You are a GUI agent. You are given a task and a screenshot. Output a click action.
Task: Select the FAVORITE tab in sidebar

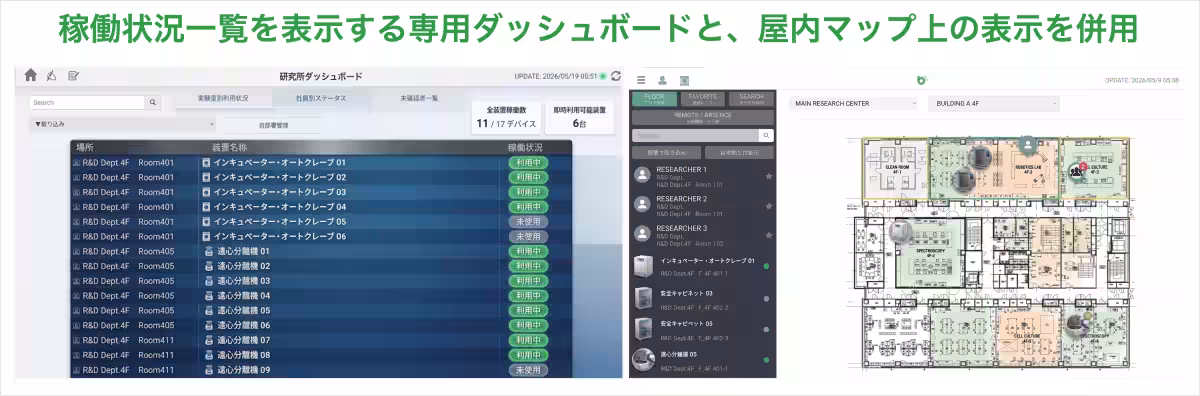pyautogui.click(x=703, y=99)
